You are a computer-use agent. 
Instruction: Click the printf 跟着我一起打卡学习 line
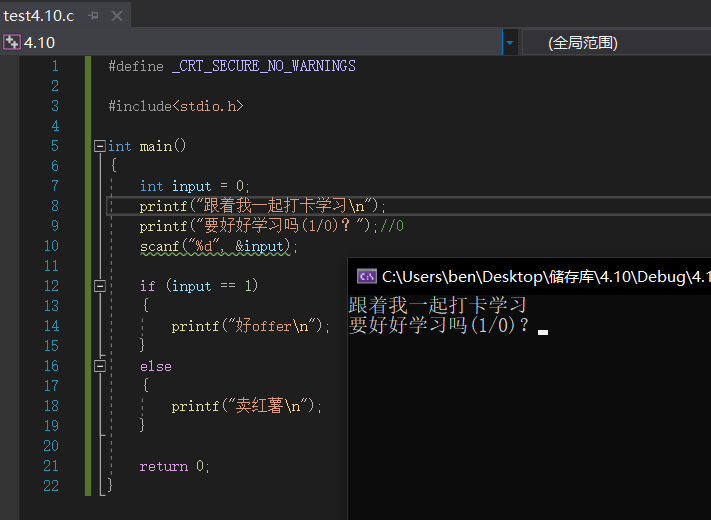coord(263,206)
